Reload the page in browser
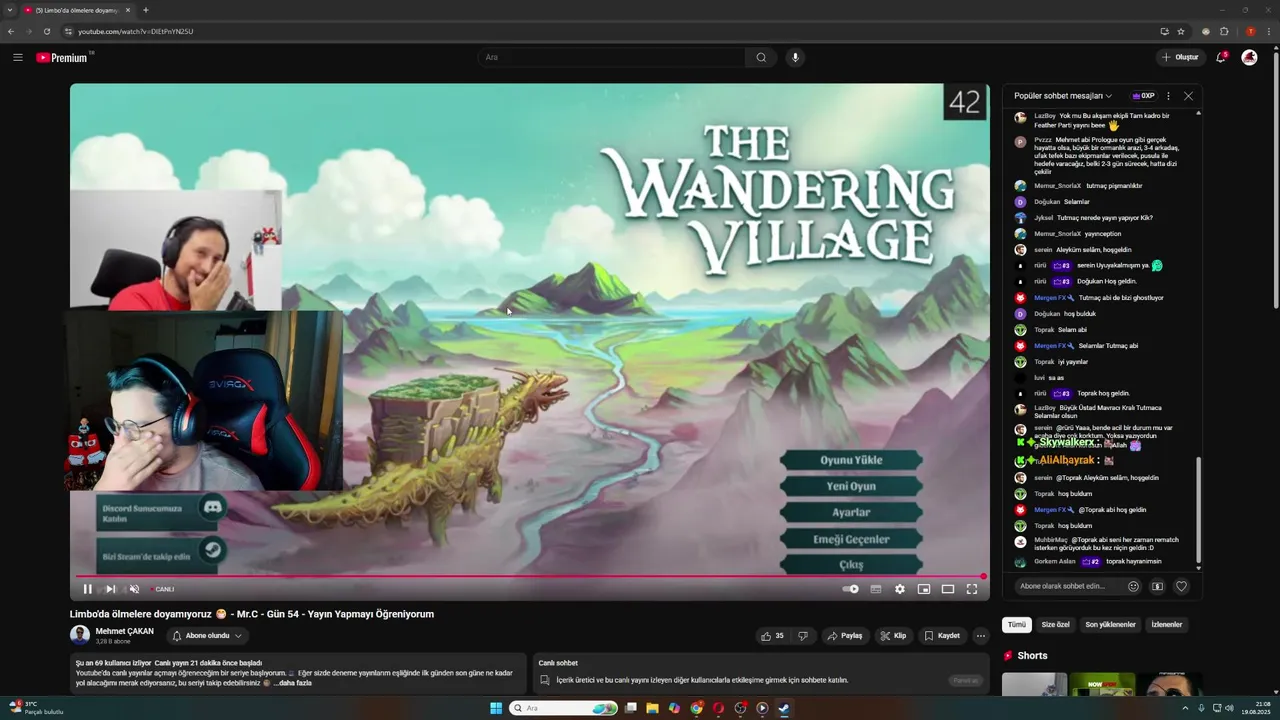Viewport: 1280px width, 720px height. [x=47, y=31]
